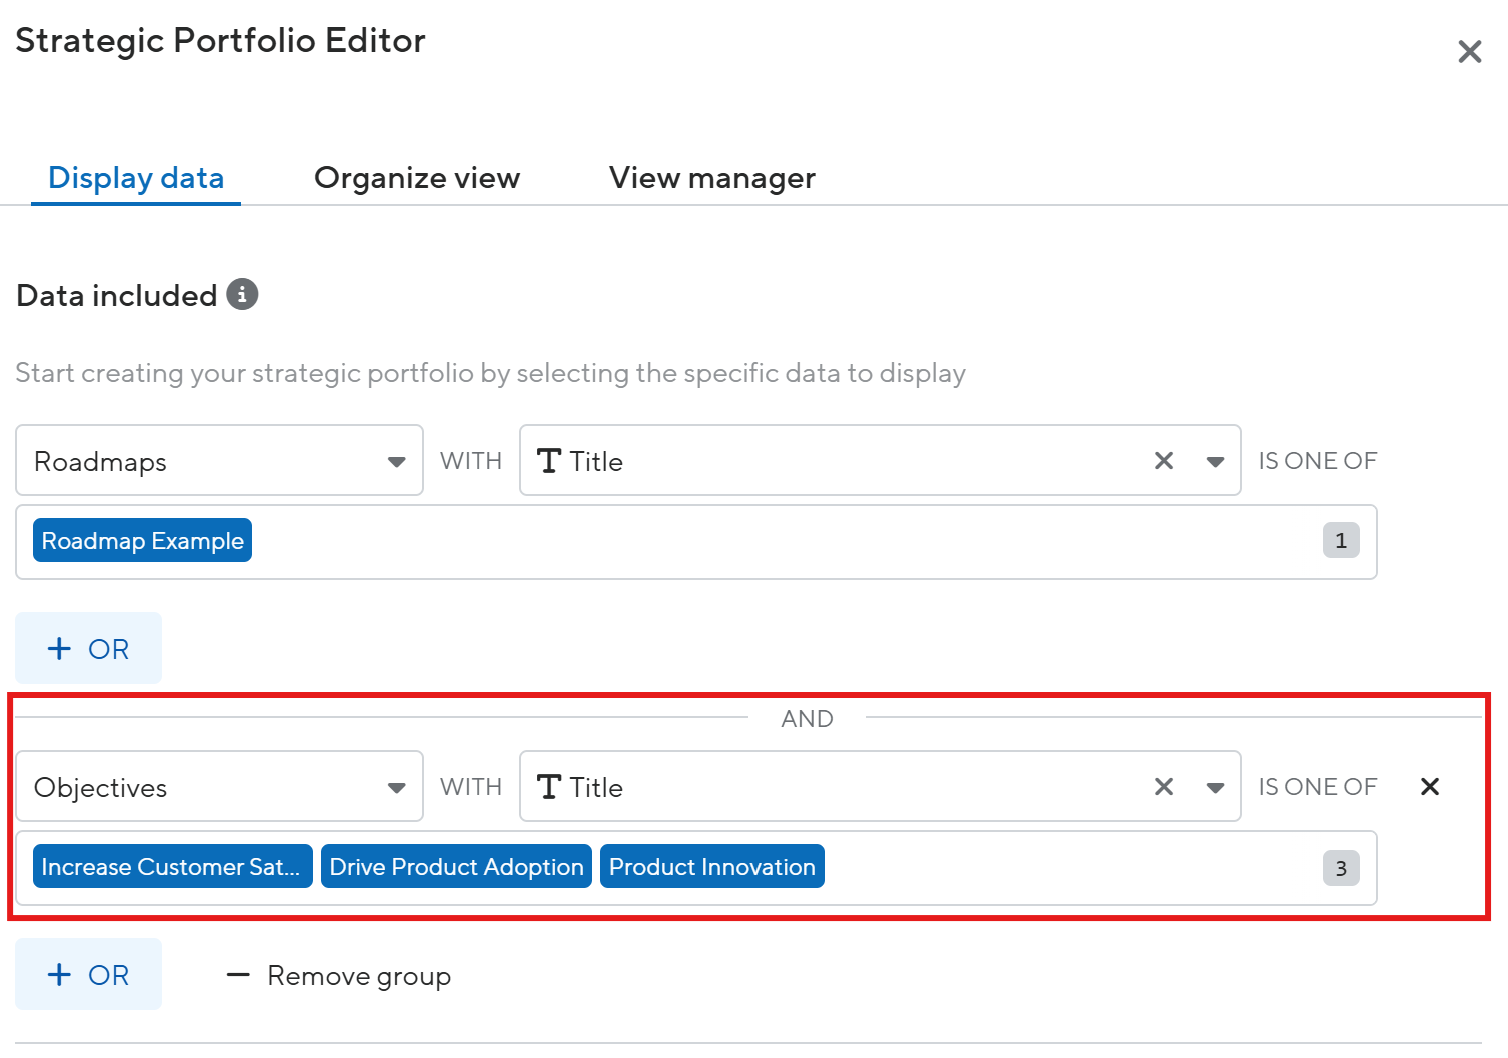Select the Display data tab
The image size is (1508, 1058).
(x=136, y=178)
